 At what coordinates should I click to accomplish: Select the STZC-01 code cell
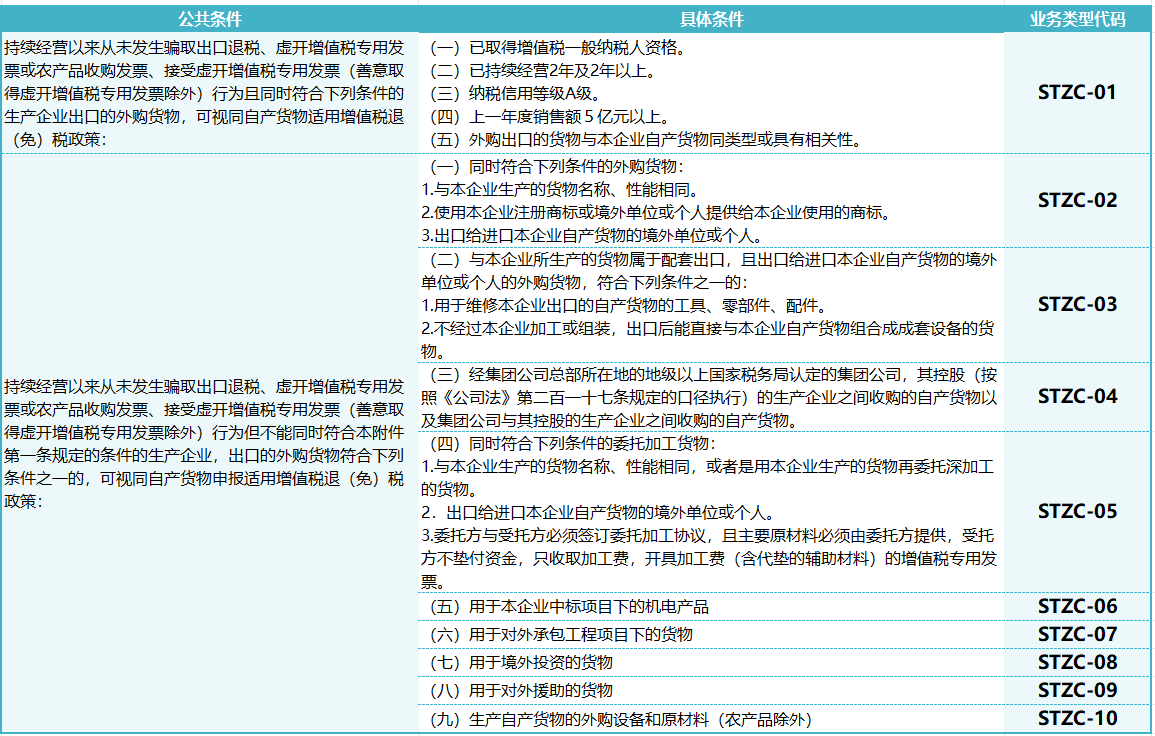click(x=1077, y=93)
